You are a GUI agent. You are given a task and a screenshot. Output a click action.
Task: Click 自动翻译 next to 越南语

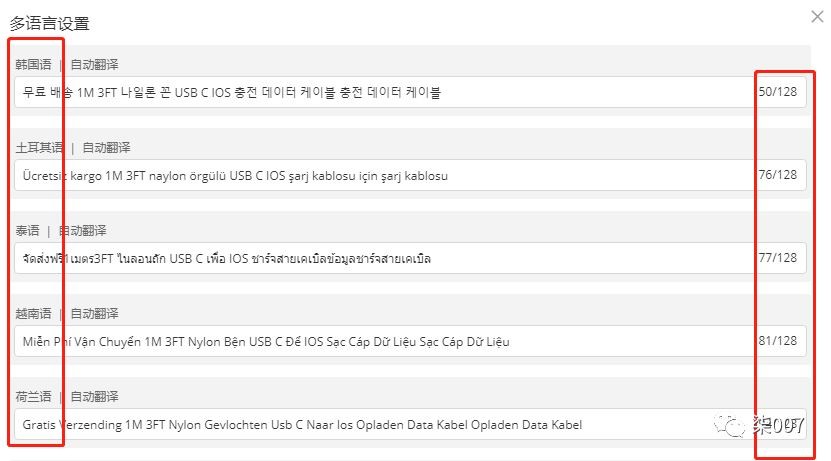click(94, 314)
